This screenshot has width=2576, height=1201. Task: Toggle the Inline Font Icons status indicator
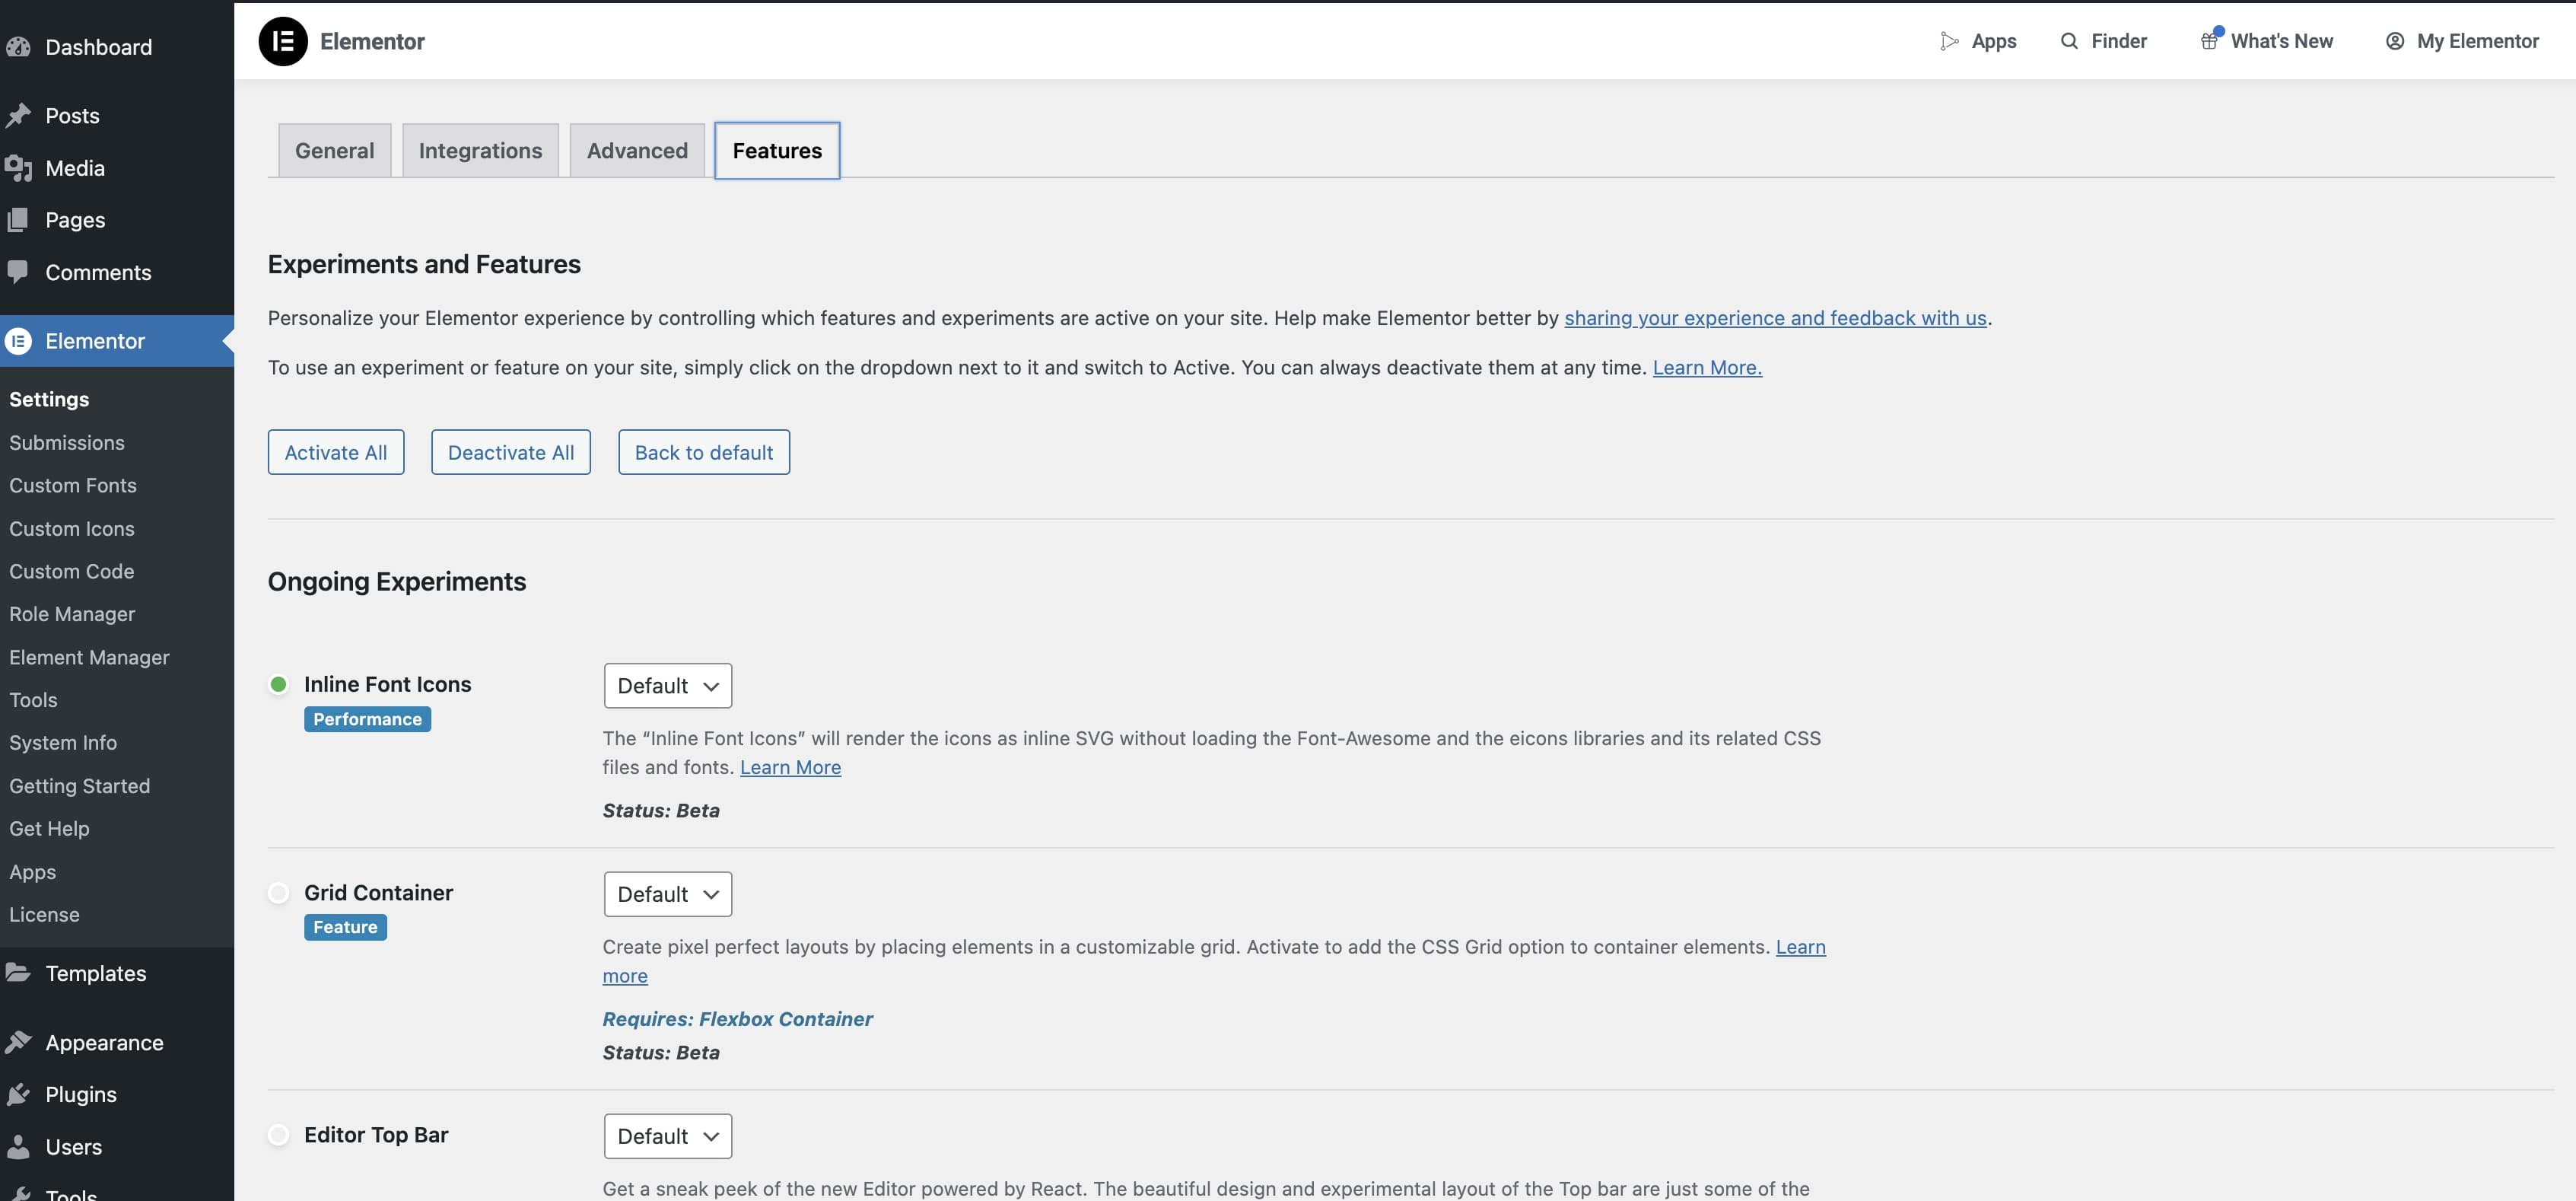tap(278, 684)
